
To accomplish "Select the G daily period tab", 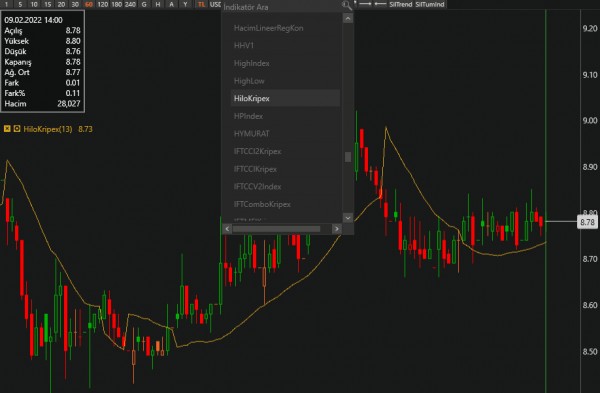I will click(144, 5).
